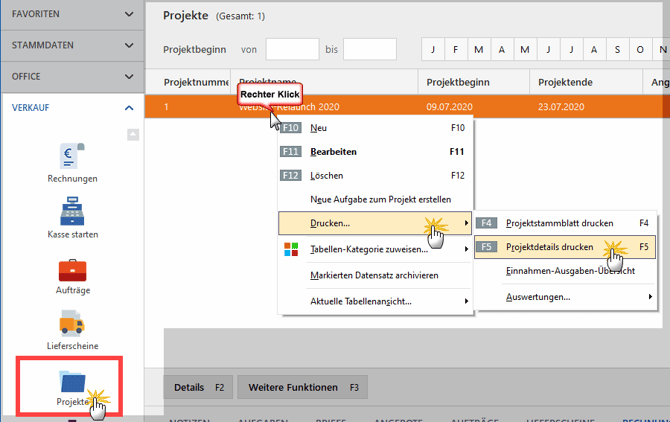
Task: Expand the Favoriten section
Action: 72,15
